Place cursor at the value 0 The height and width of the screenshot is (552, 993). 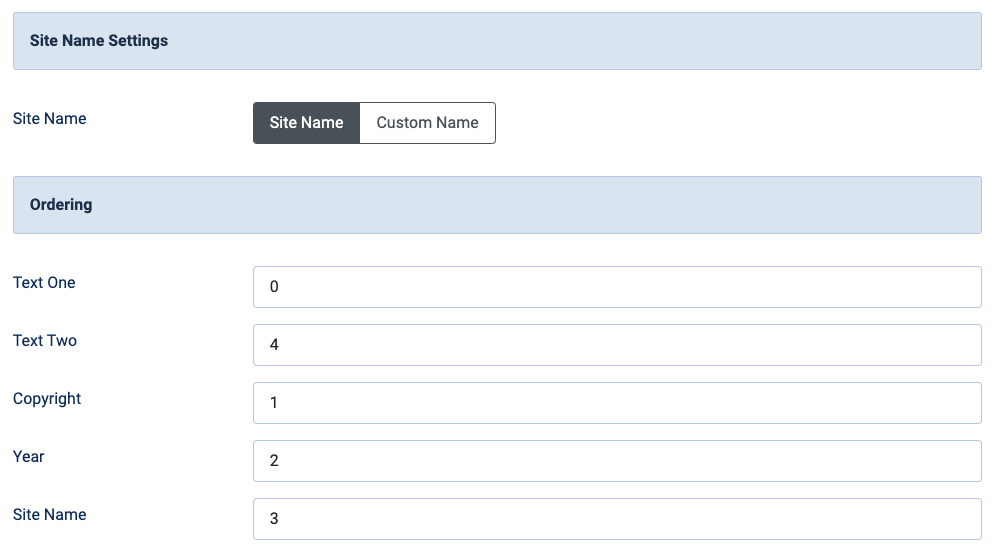pos(274,287)
